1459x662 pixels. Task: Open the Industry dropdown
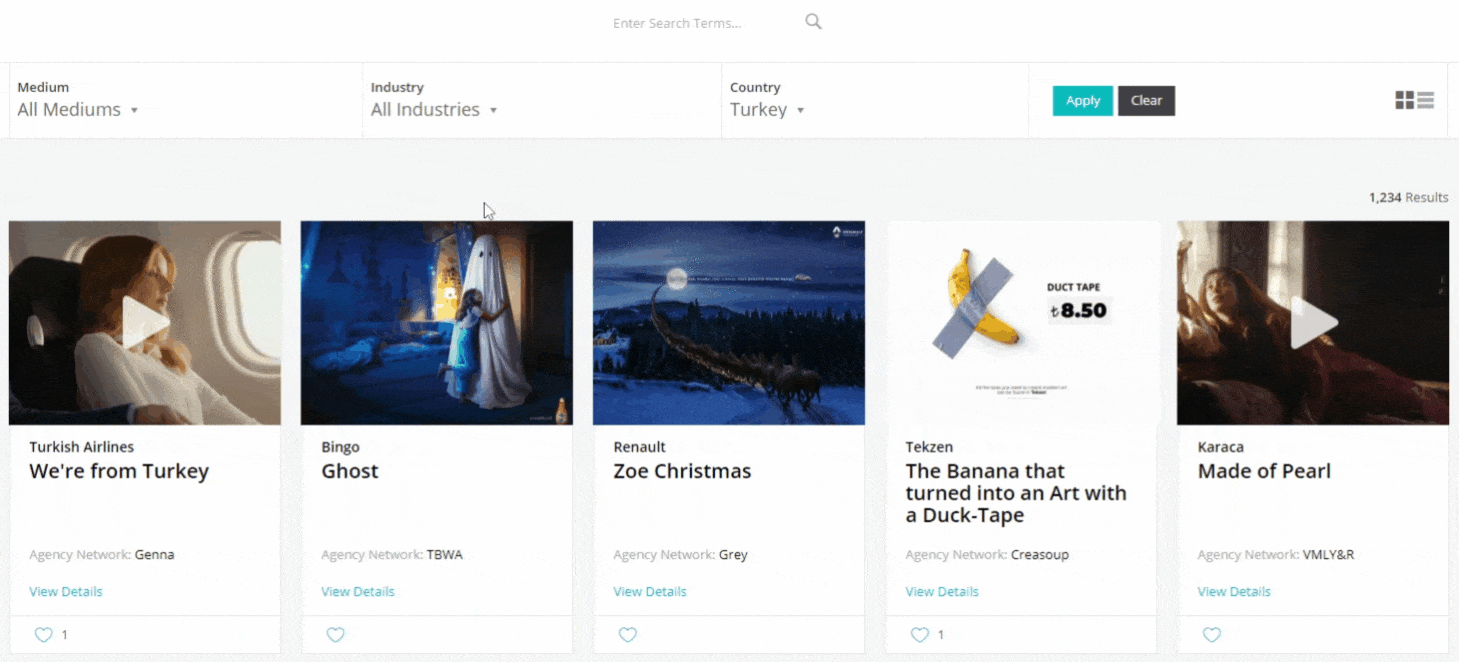pos(434,109)
